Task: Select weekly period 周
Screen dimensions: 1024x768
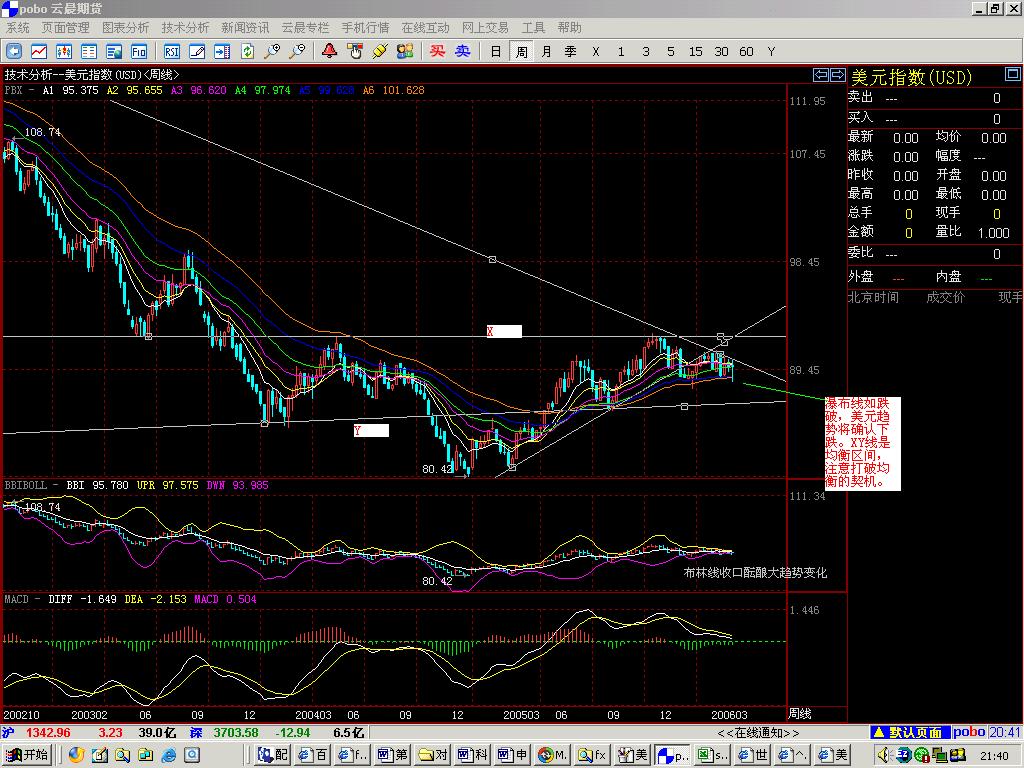Action: coord(521,51)
